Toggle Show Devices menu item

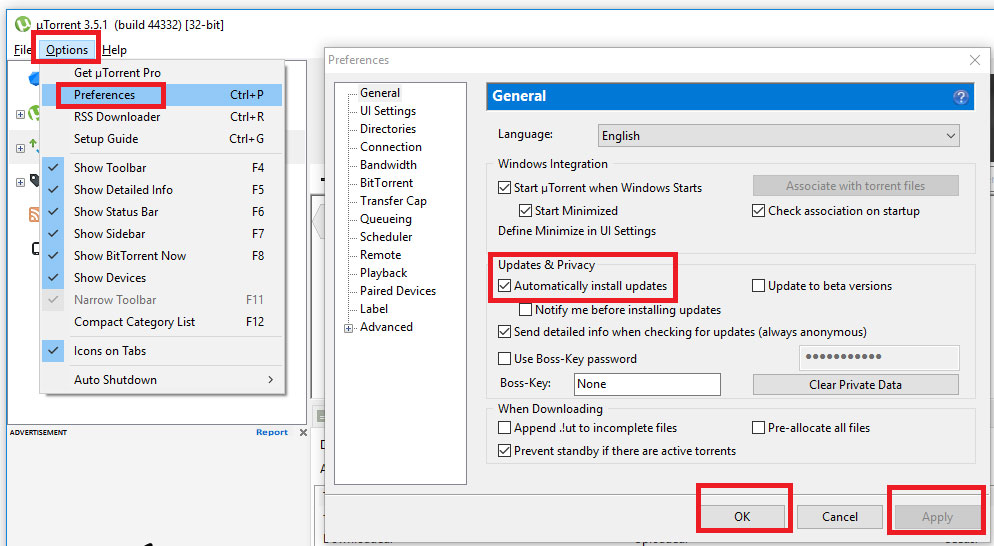pos(162,278)
